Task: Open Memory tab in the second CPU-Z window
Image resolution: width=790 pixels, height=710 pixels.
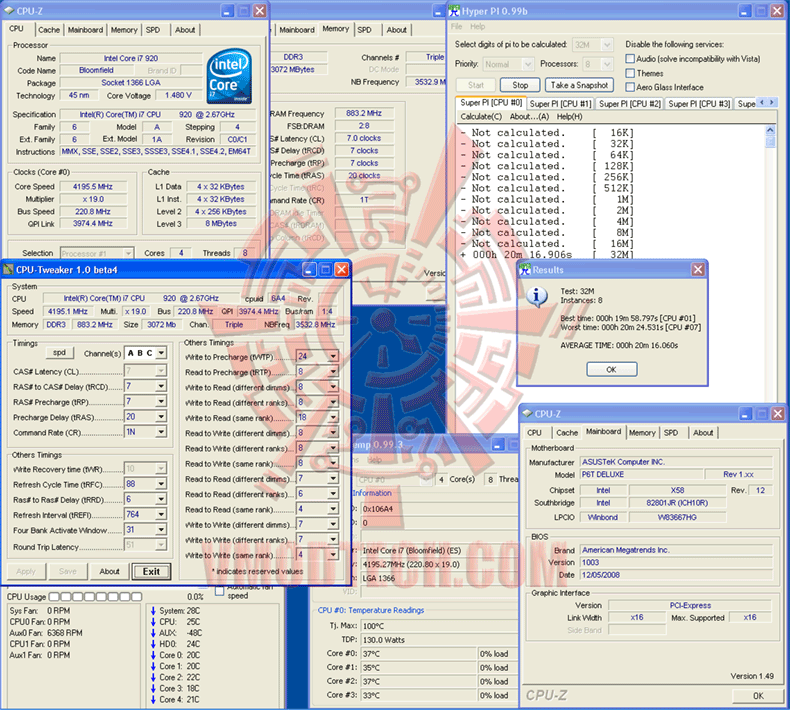Action: point(335,29)
